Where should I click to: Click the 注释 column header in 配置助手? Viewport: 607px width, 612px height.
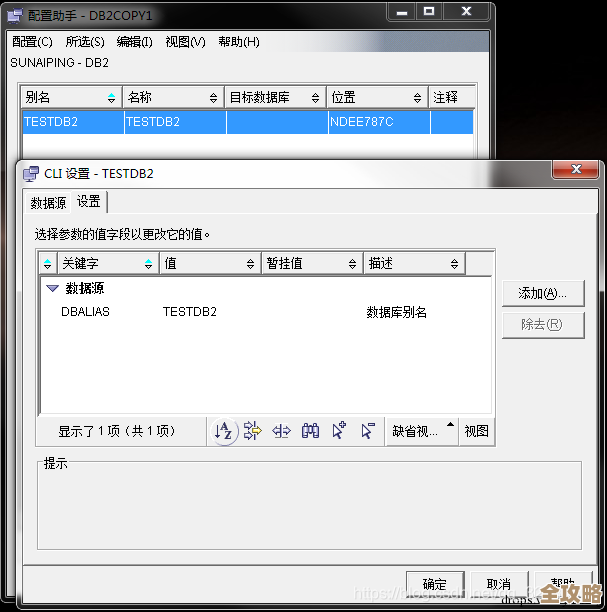[x=452, y=97]
